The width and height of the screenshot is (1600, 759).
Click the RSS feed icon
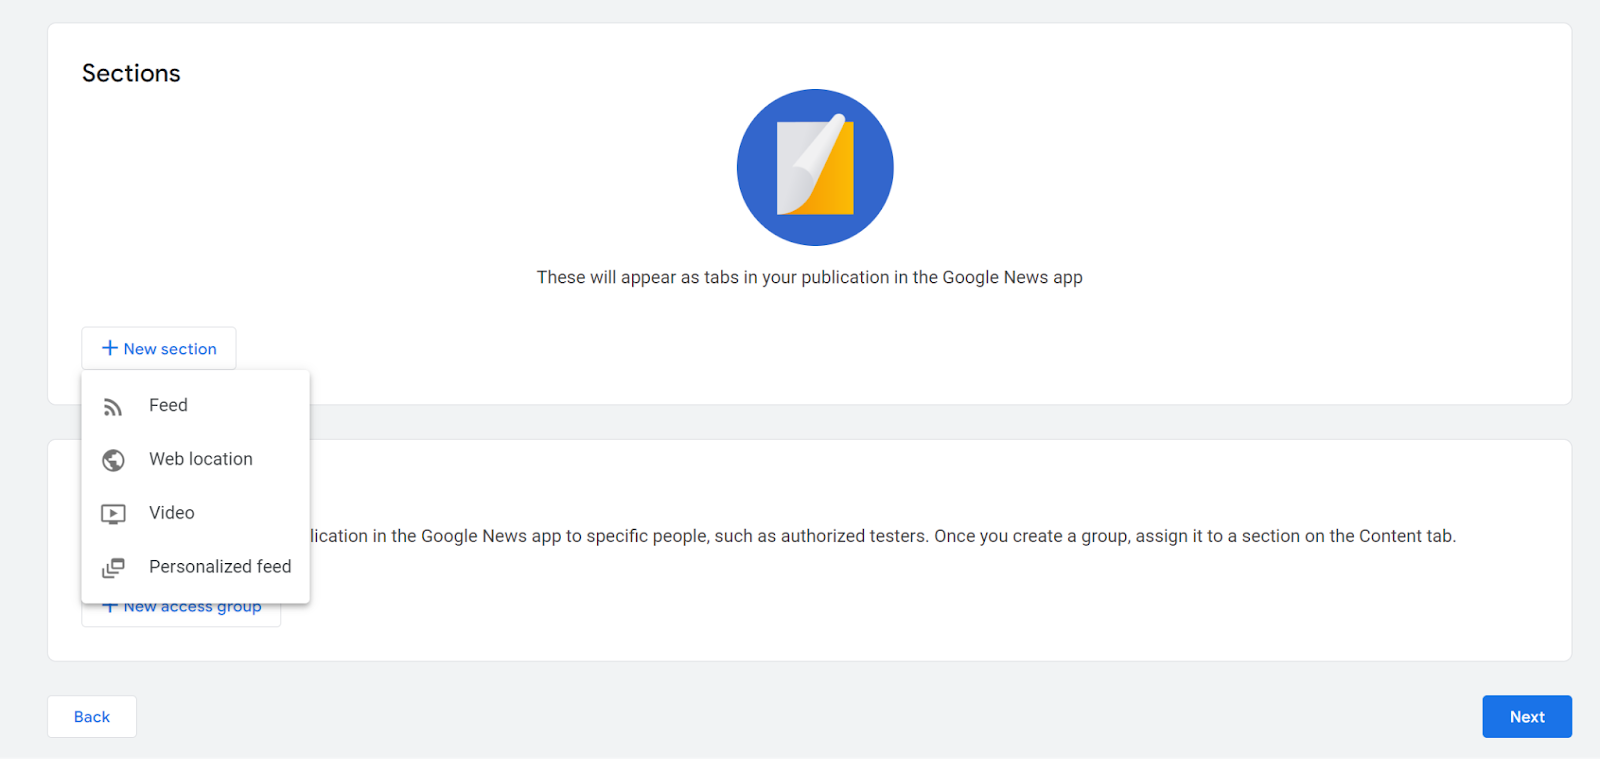tap(113, 407)
